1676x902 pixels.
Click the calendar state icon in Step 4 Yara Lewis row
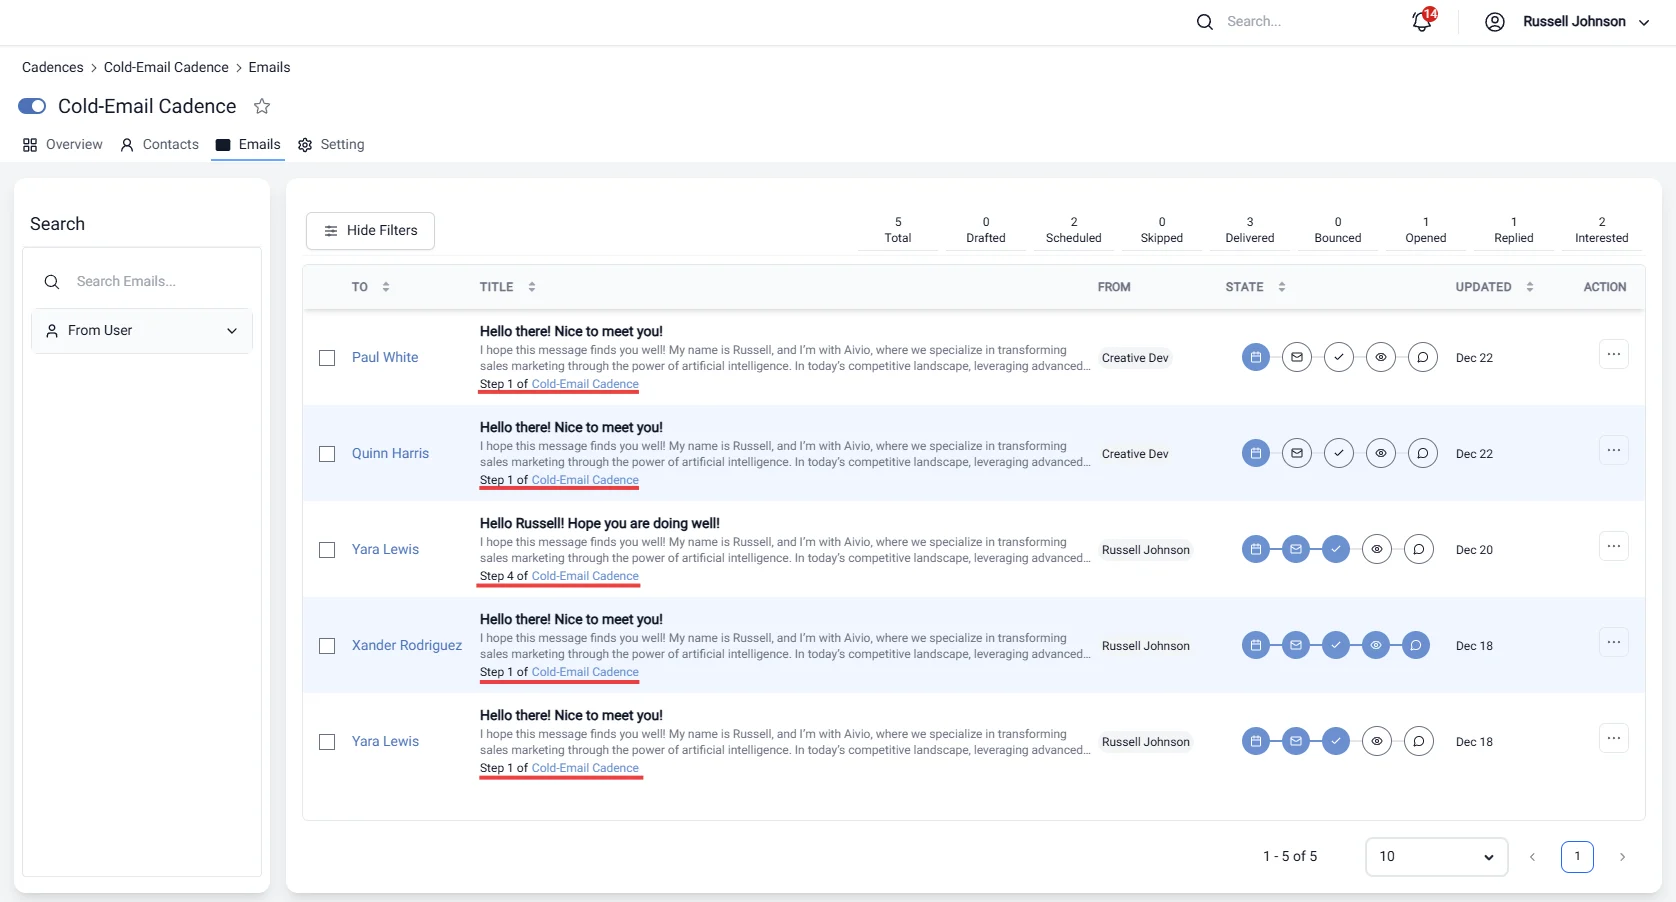[1256, 549]
